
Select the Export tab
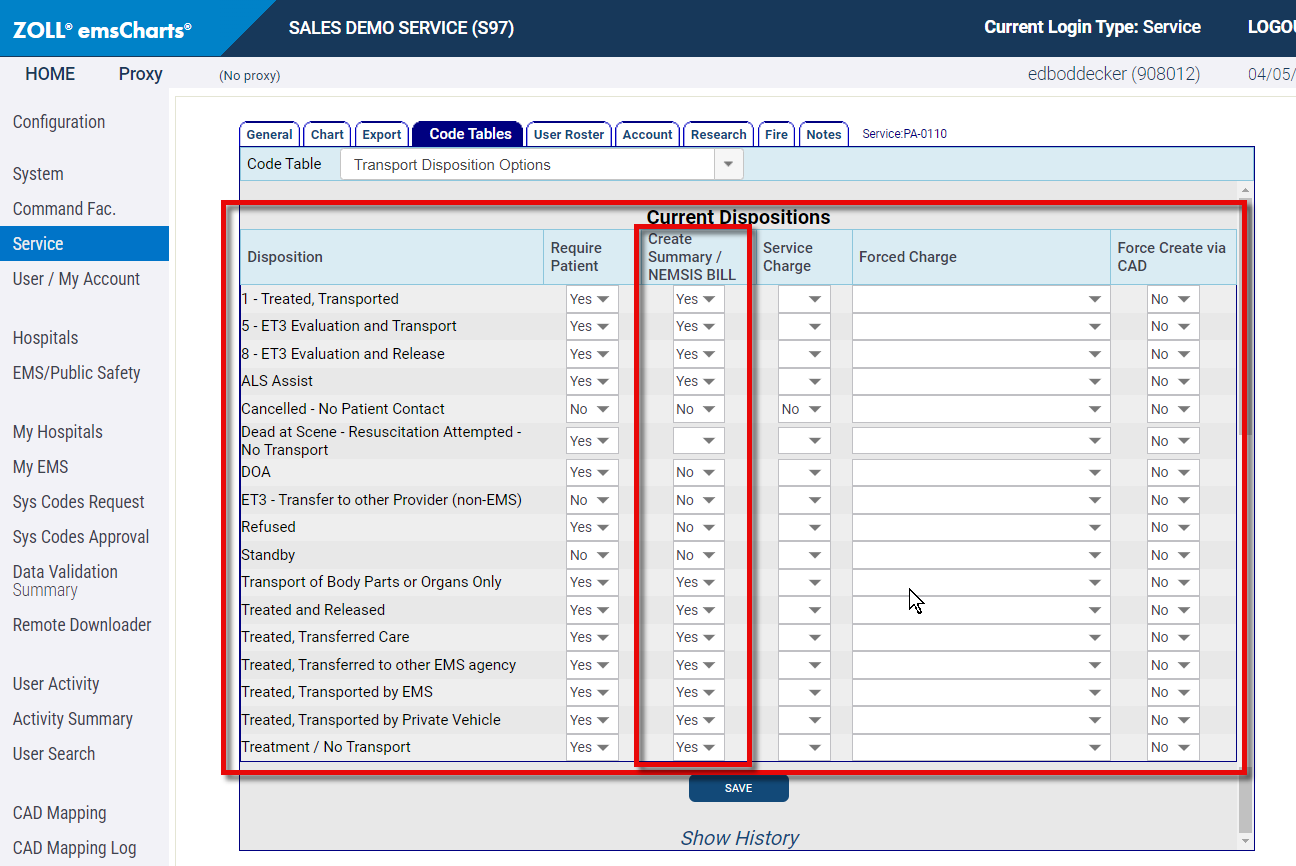coord(381,135)
